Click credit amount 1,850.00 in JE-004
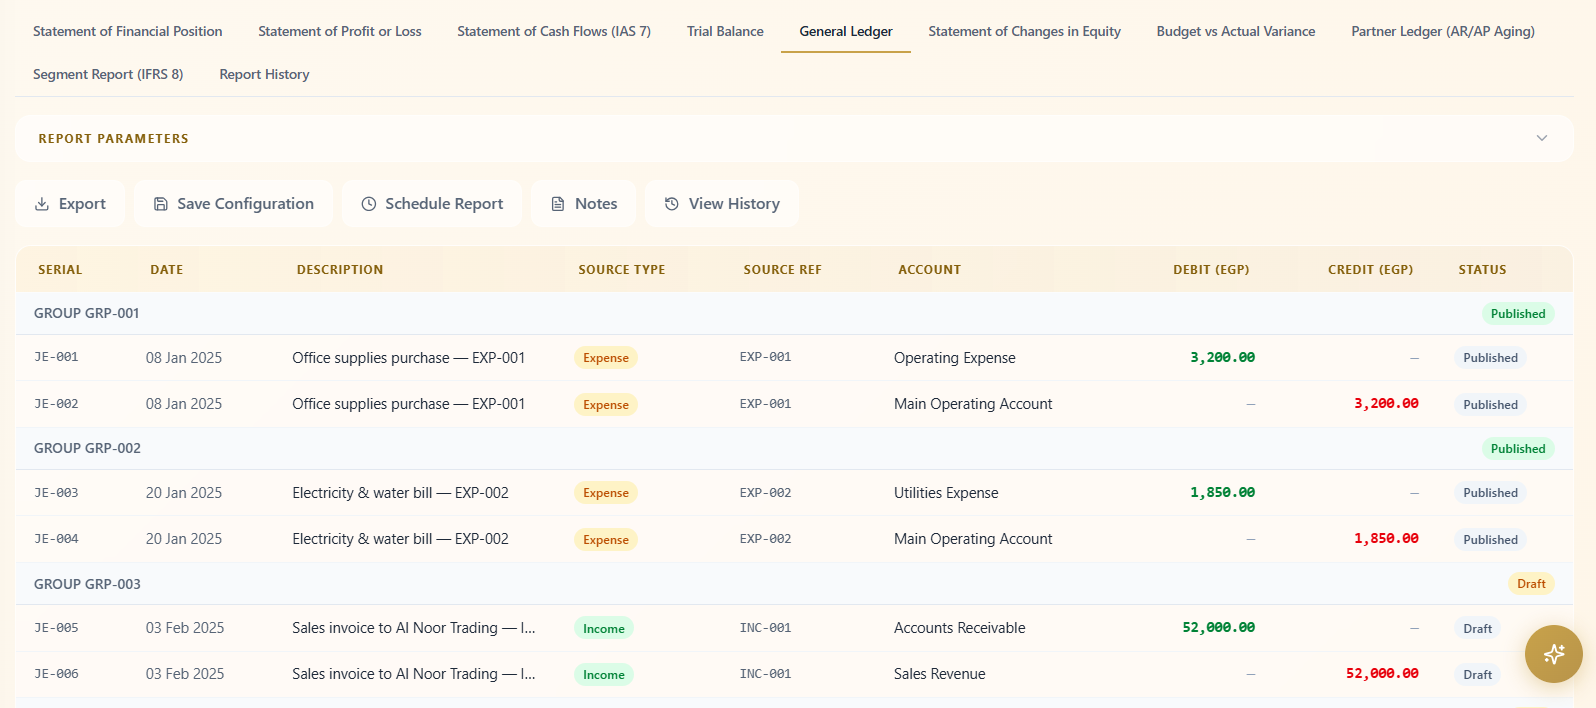Screen dimensions: 1596x708 pyautogui.click(x=1386, y=539)
